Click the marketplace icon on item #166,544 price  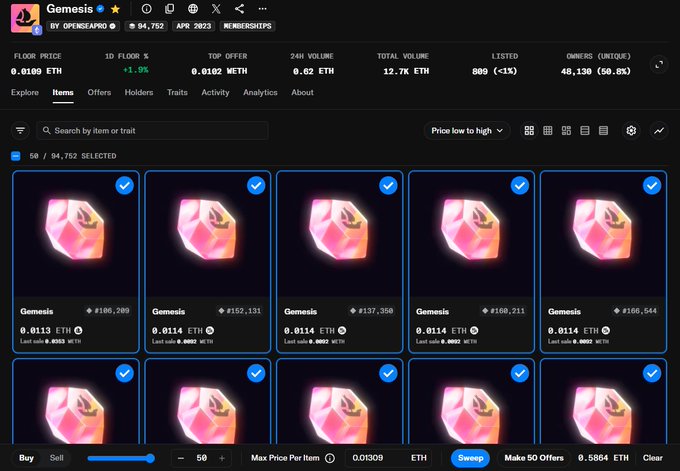pyautogui.click(x=606, y=330)
